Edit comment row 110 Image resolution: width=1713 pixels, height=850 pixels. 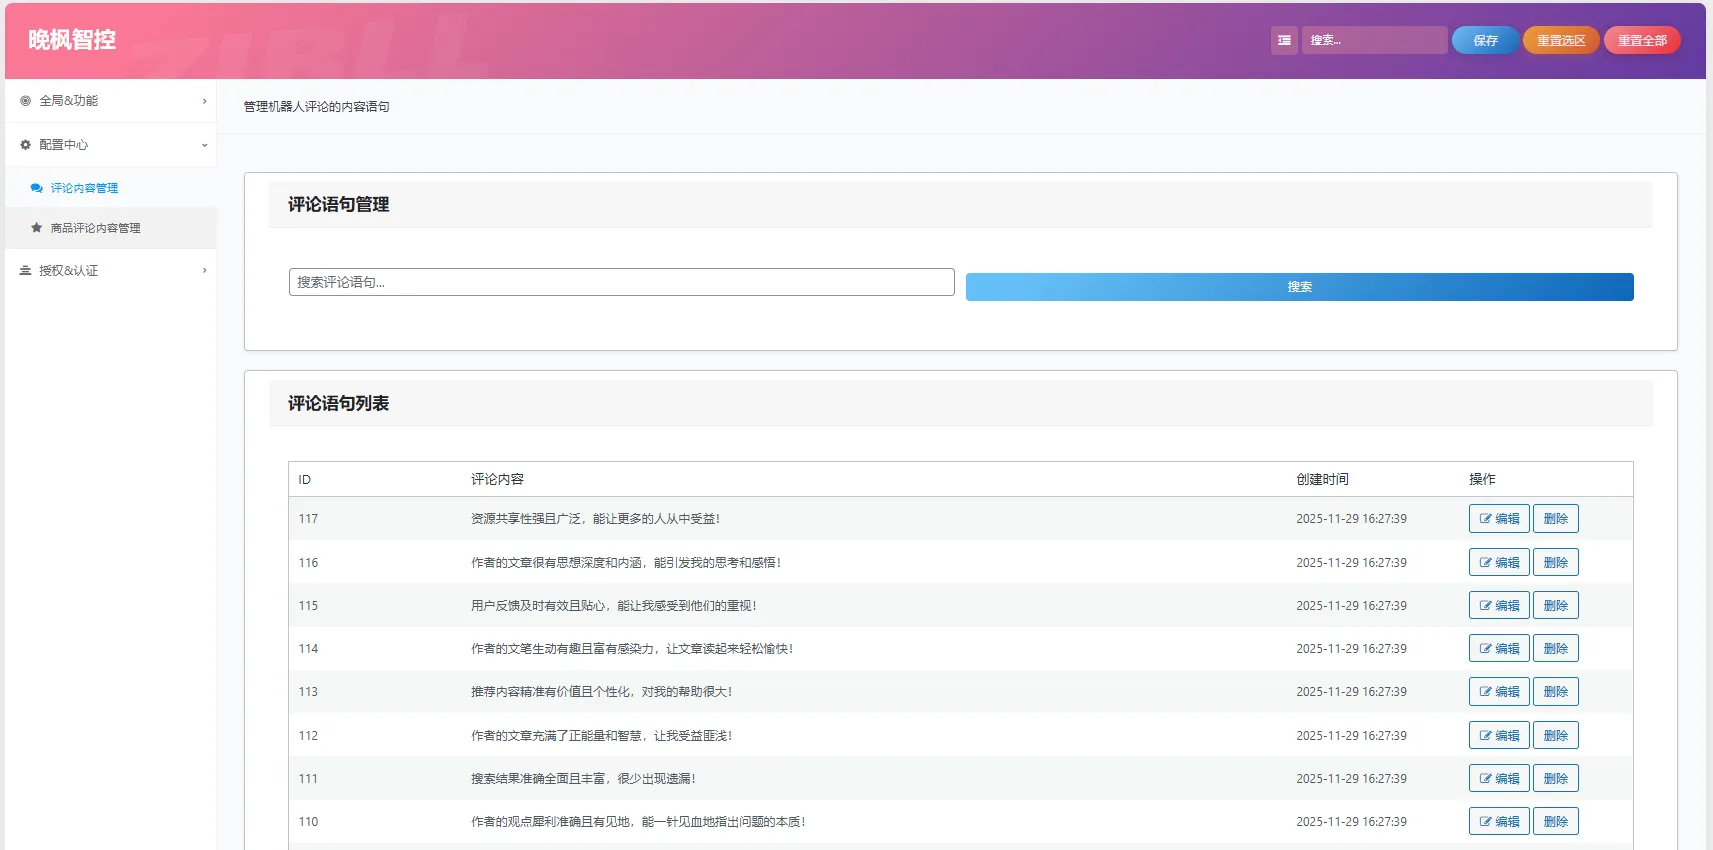1499,822
